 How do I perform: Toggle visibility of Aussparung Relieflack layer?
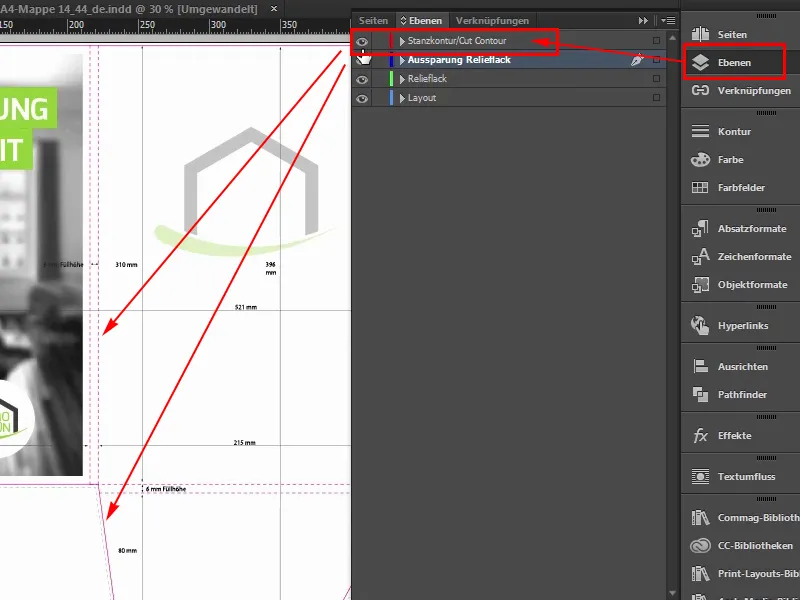(x=362, y=60)
